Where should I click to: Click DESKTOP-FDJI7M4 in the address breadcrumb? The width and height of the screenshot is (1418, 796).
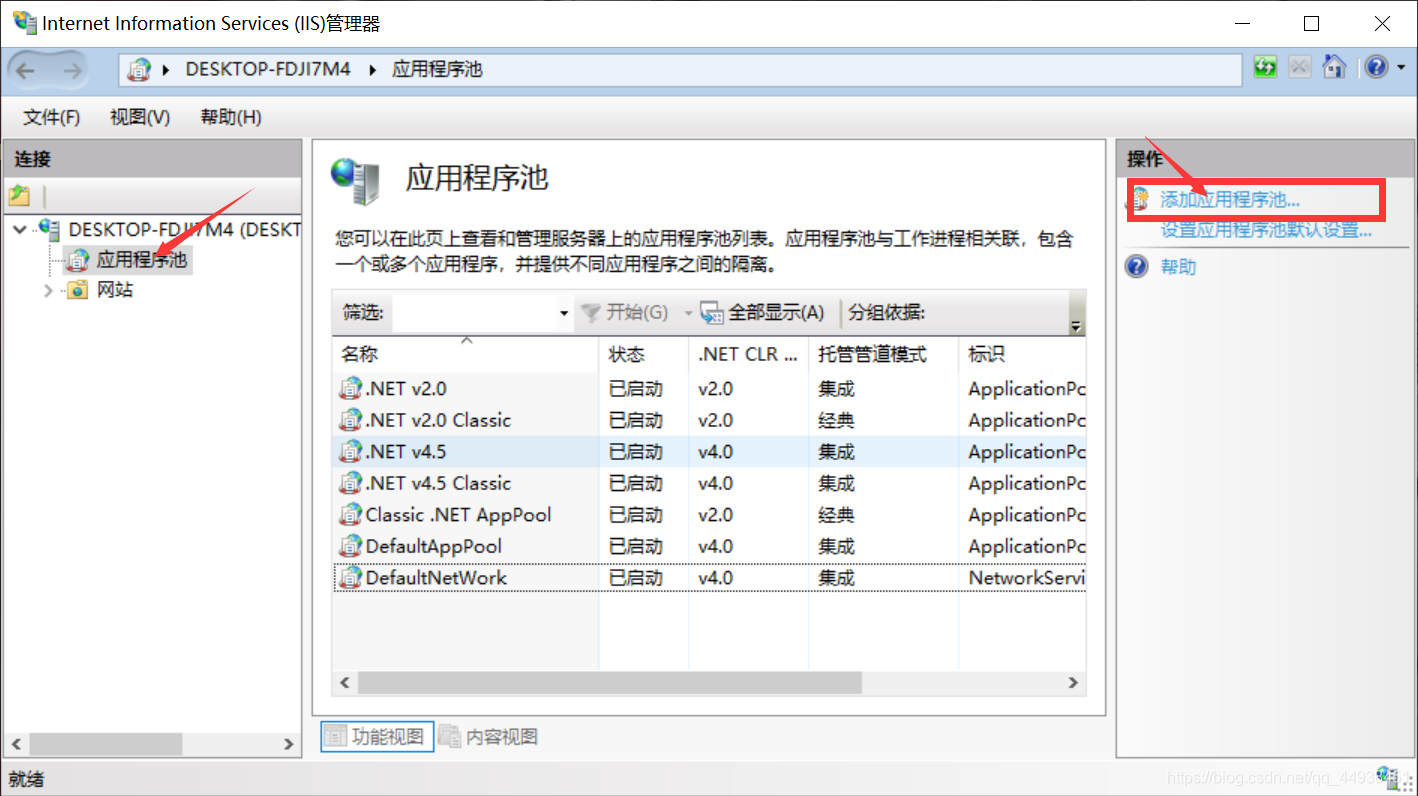(x=268, y=69)
